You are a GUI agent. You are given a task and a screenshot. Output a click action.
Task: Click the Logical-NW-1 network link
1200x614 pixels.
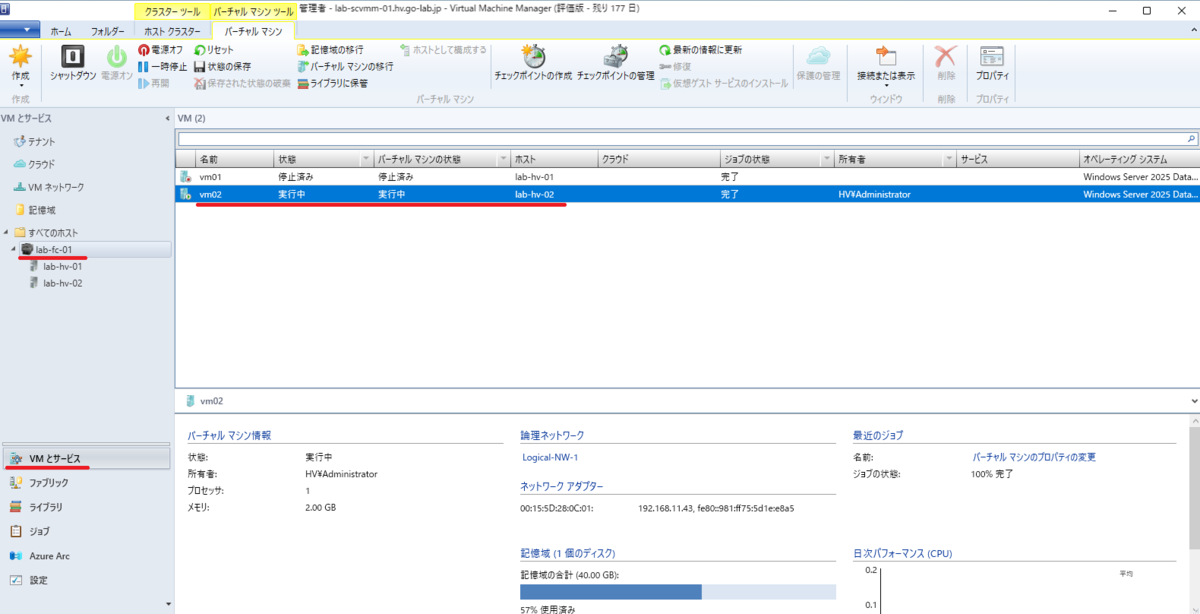click(x=550, y=457)
